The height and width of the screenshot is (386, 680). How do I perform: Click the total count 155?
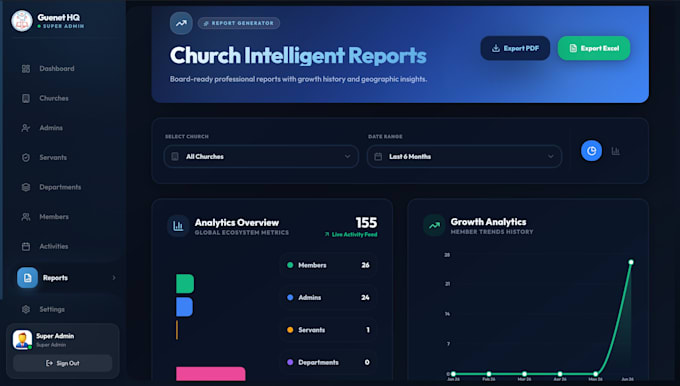click(x=366, y=223)
